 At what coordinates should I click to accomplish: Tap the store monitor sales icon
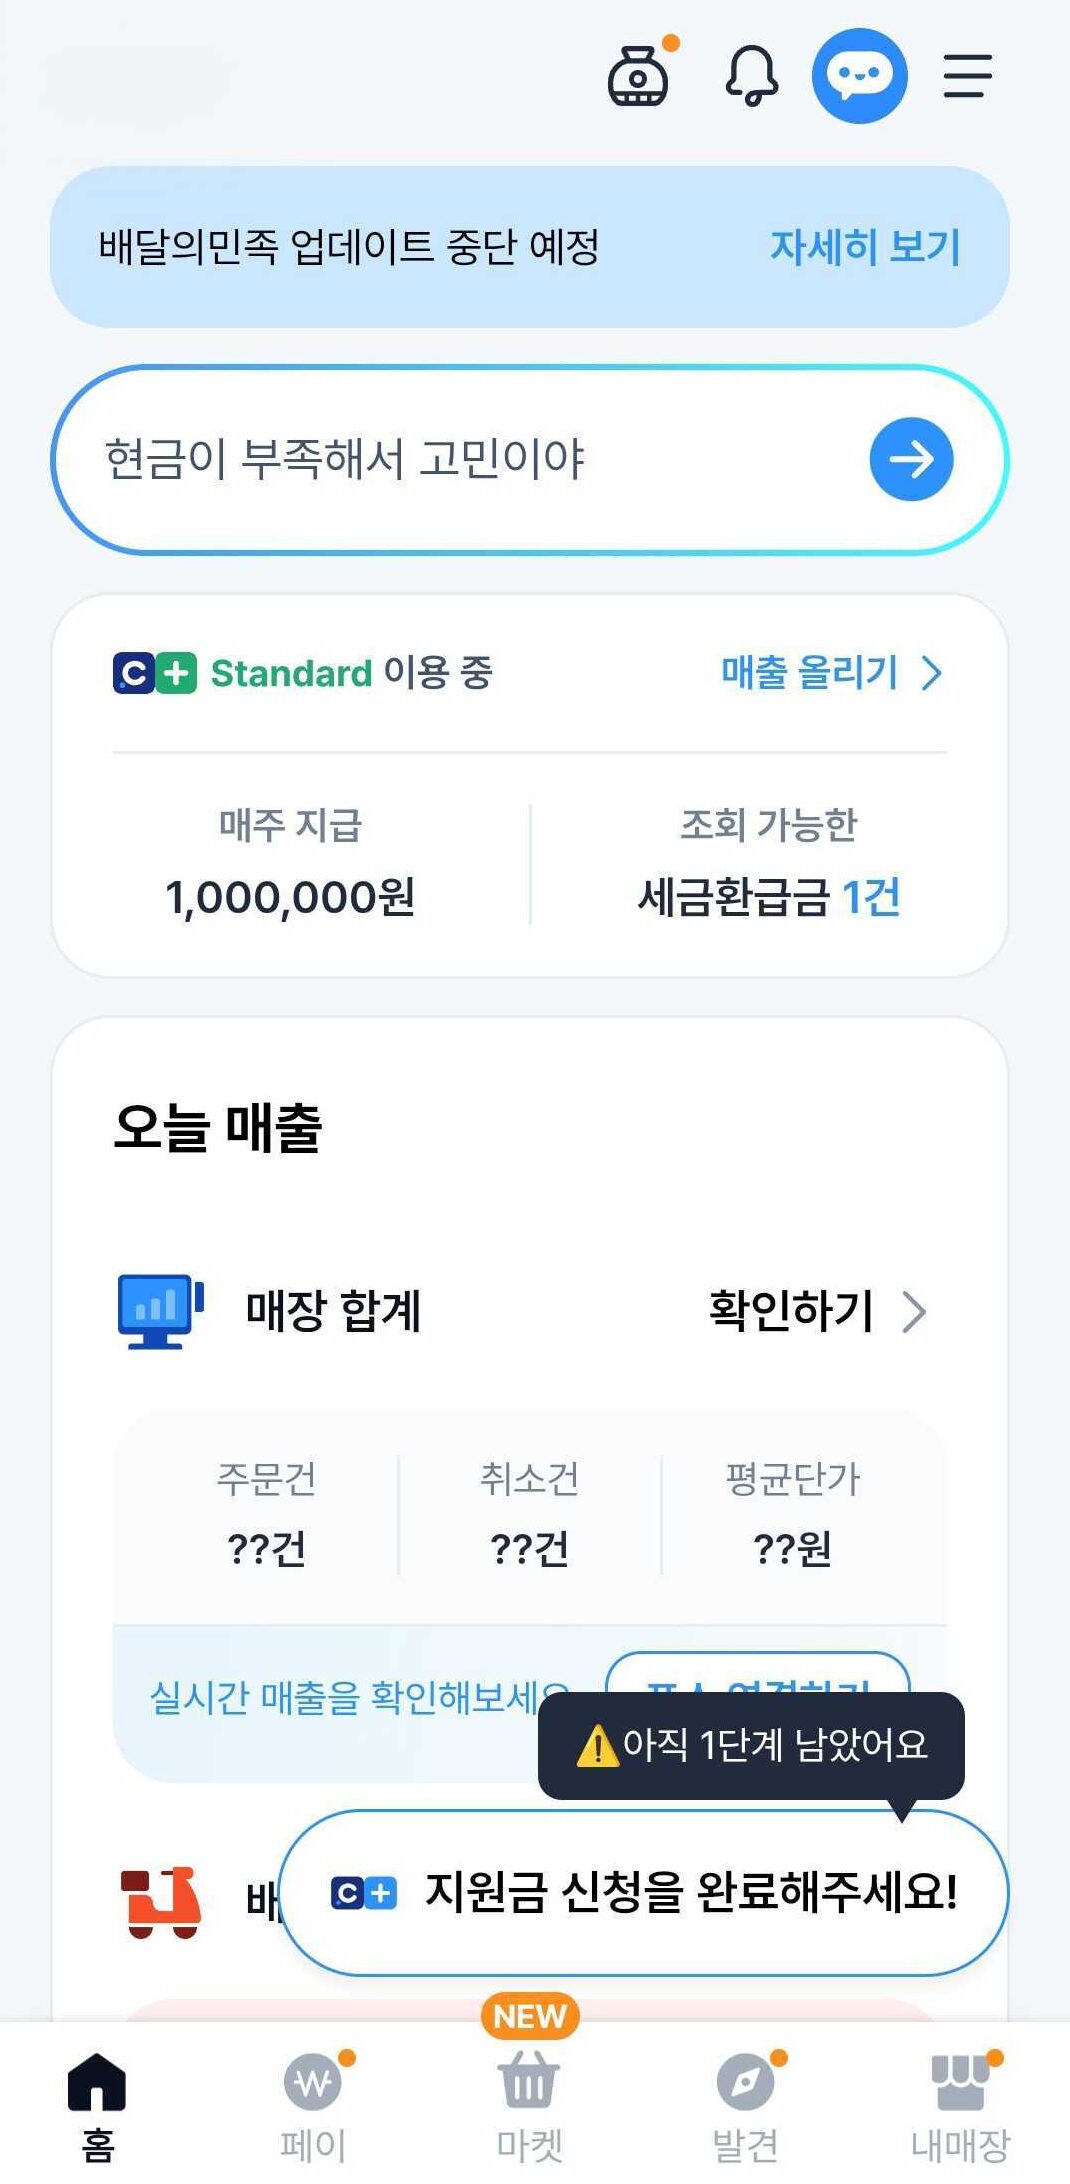click(160, 1311)
